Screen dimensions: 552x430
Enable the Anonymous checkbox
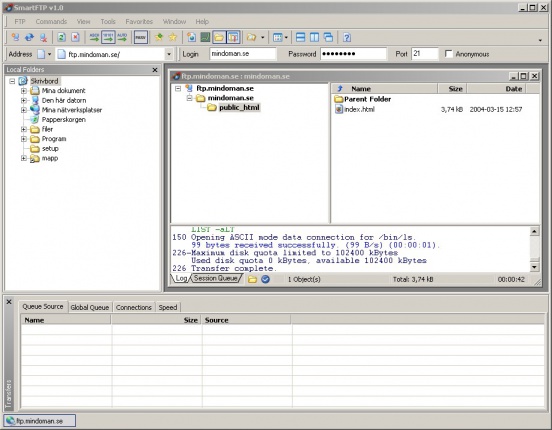click(448, 54)
